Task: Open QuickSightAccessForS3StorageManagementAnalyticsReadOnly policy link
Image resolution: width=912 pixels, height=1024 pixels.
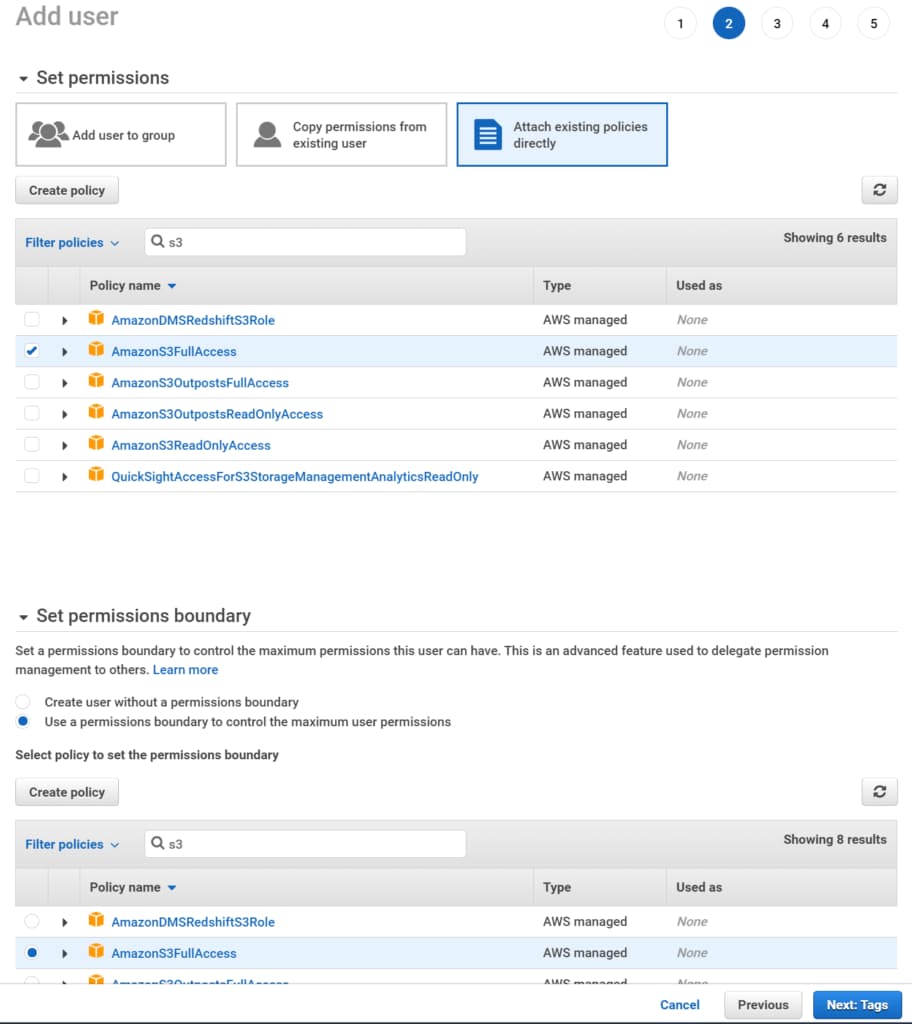Action: (x=295, y=477)
